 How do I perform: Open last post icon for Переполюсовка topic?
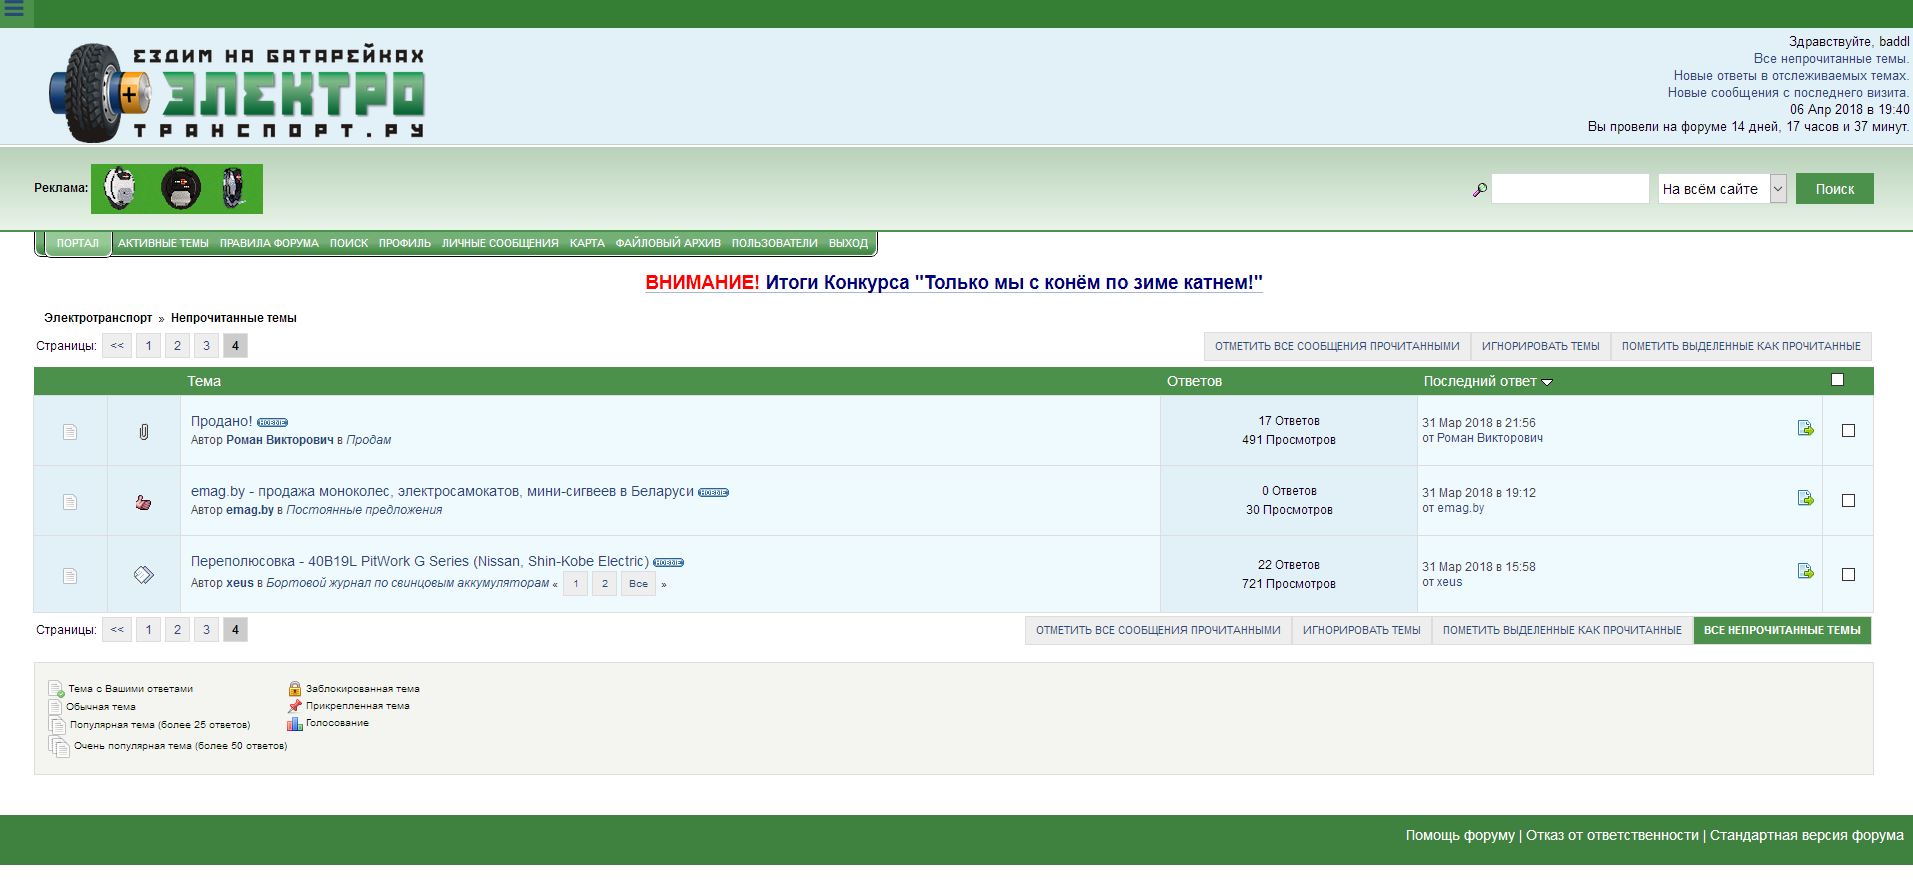pos(1805,572)
